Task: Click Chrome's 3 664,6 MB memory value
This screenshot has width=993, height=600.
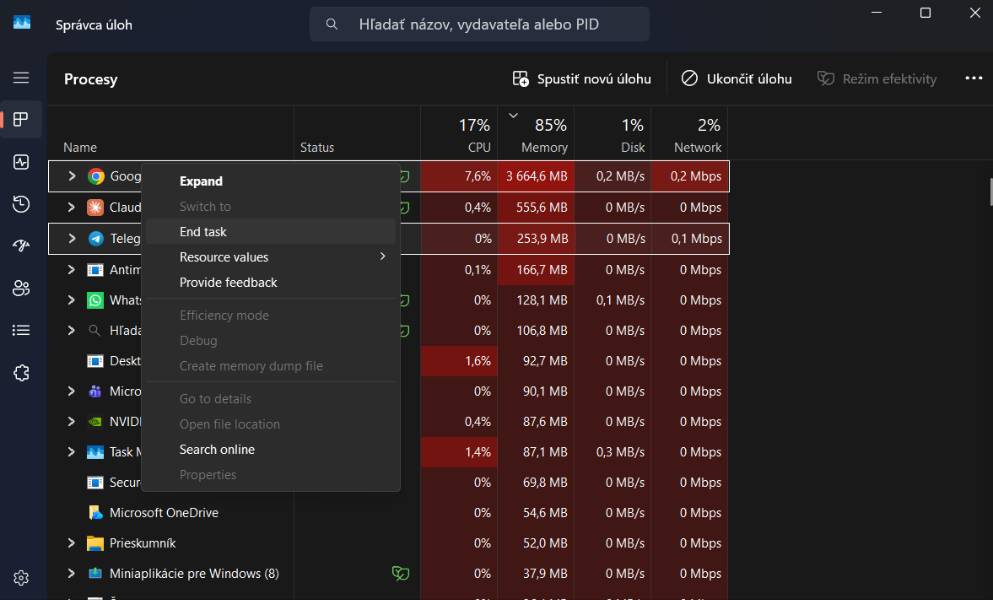Action: (536, 176)
